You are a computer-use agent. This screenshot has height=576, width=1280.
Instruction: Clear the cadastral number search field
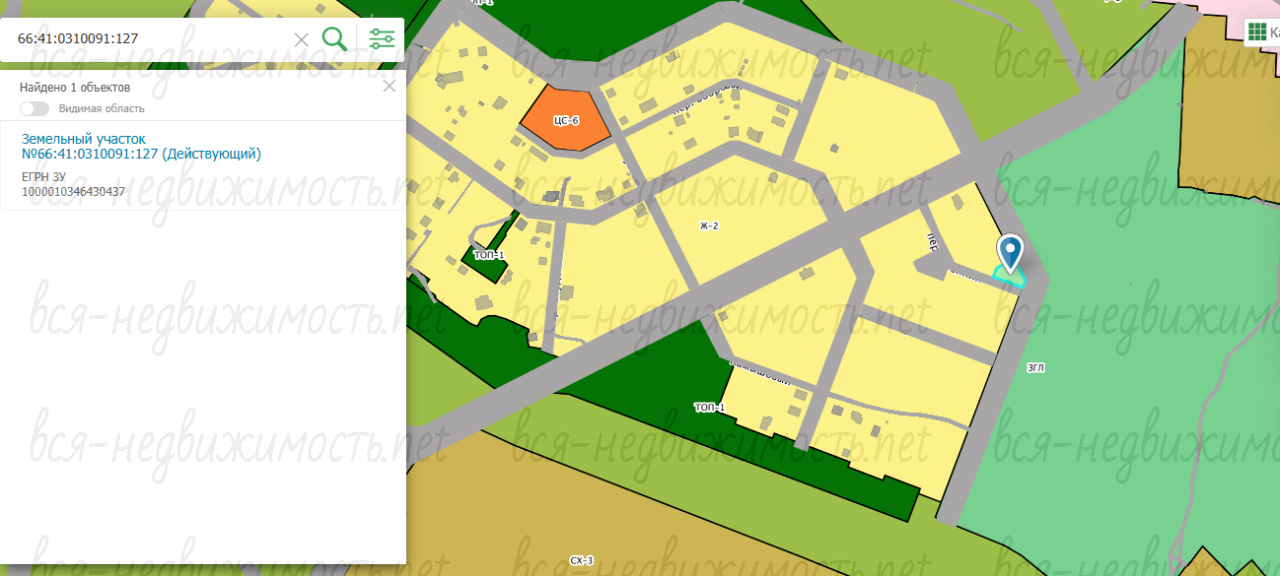tap(301, 40)
